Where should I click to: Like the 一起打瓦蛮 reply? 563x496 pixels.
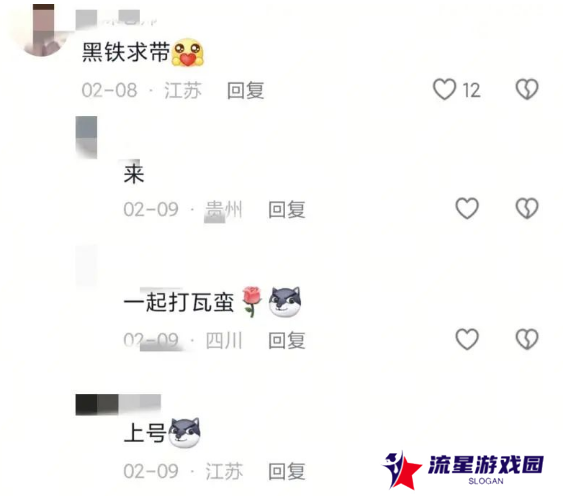point(467,339)
